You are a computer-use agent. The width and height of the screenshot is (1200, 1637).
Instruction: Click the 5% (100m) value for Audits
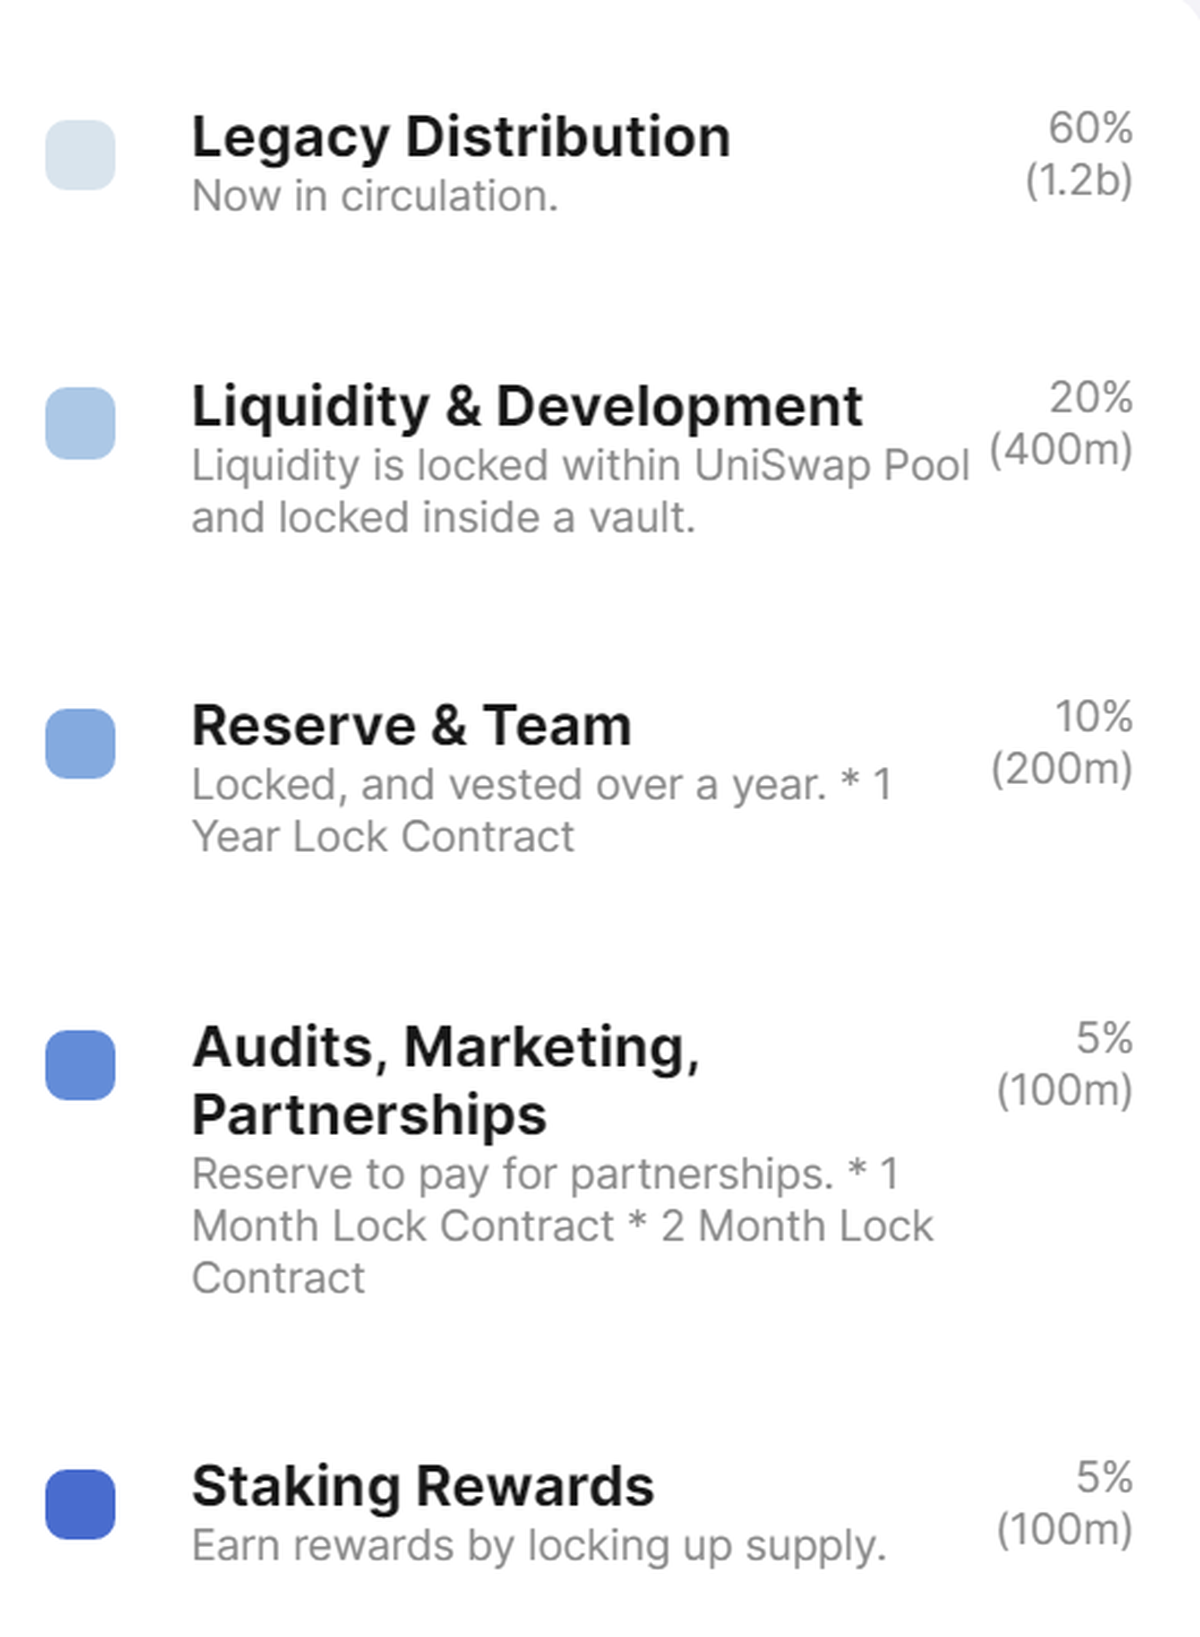(1065, 1064)
